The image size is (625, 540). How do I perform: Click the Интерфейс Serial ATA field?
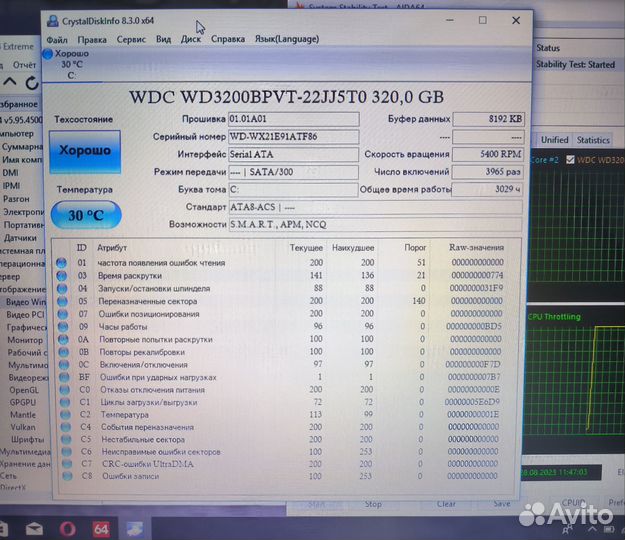[294, 154]
